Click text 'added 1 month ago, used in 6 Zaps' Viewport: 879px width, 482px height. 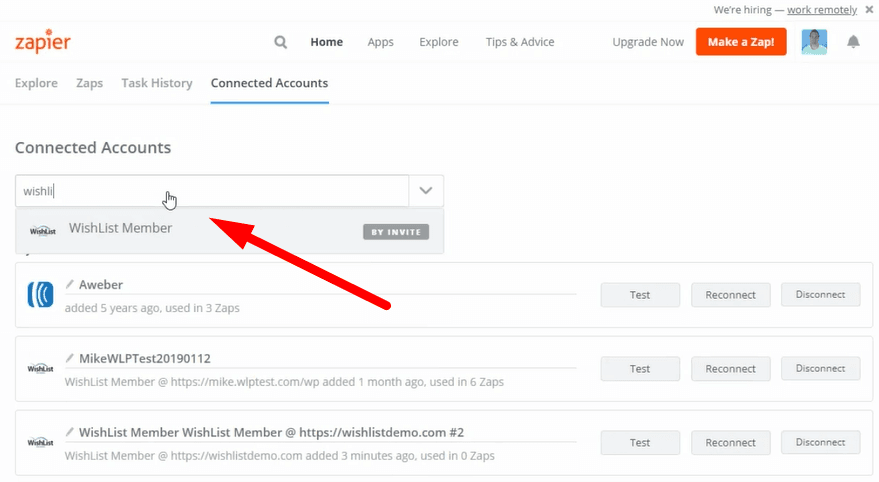pos(413,382)
